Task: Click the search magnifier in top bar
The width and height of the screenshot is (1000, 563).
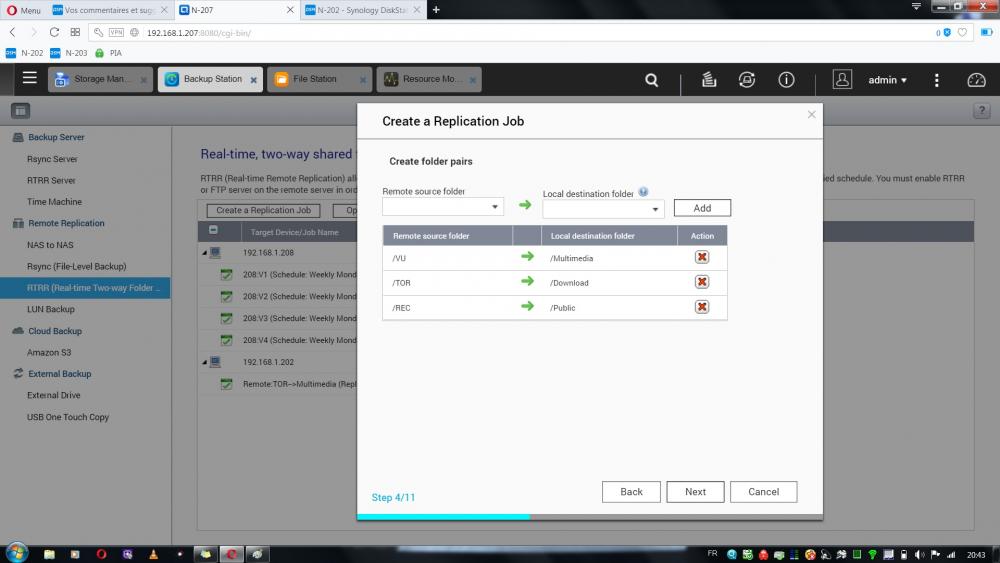Action: [652, 80]
